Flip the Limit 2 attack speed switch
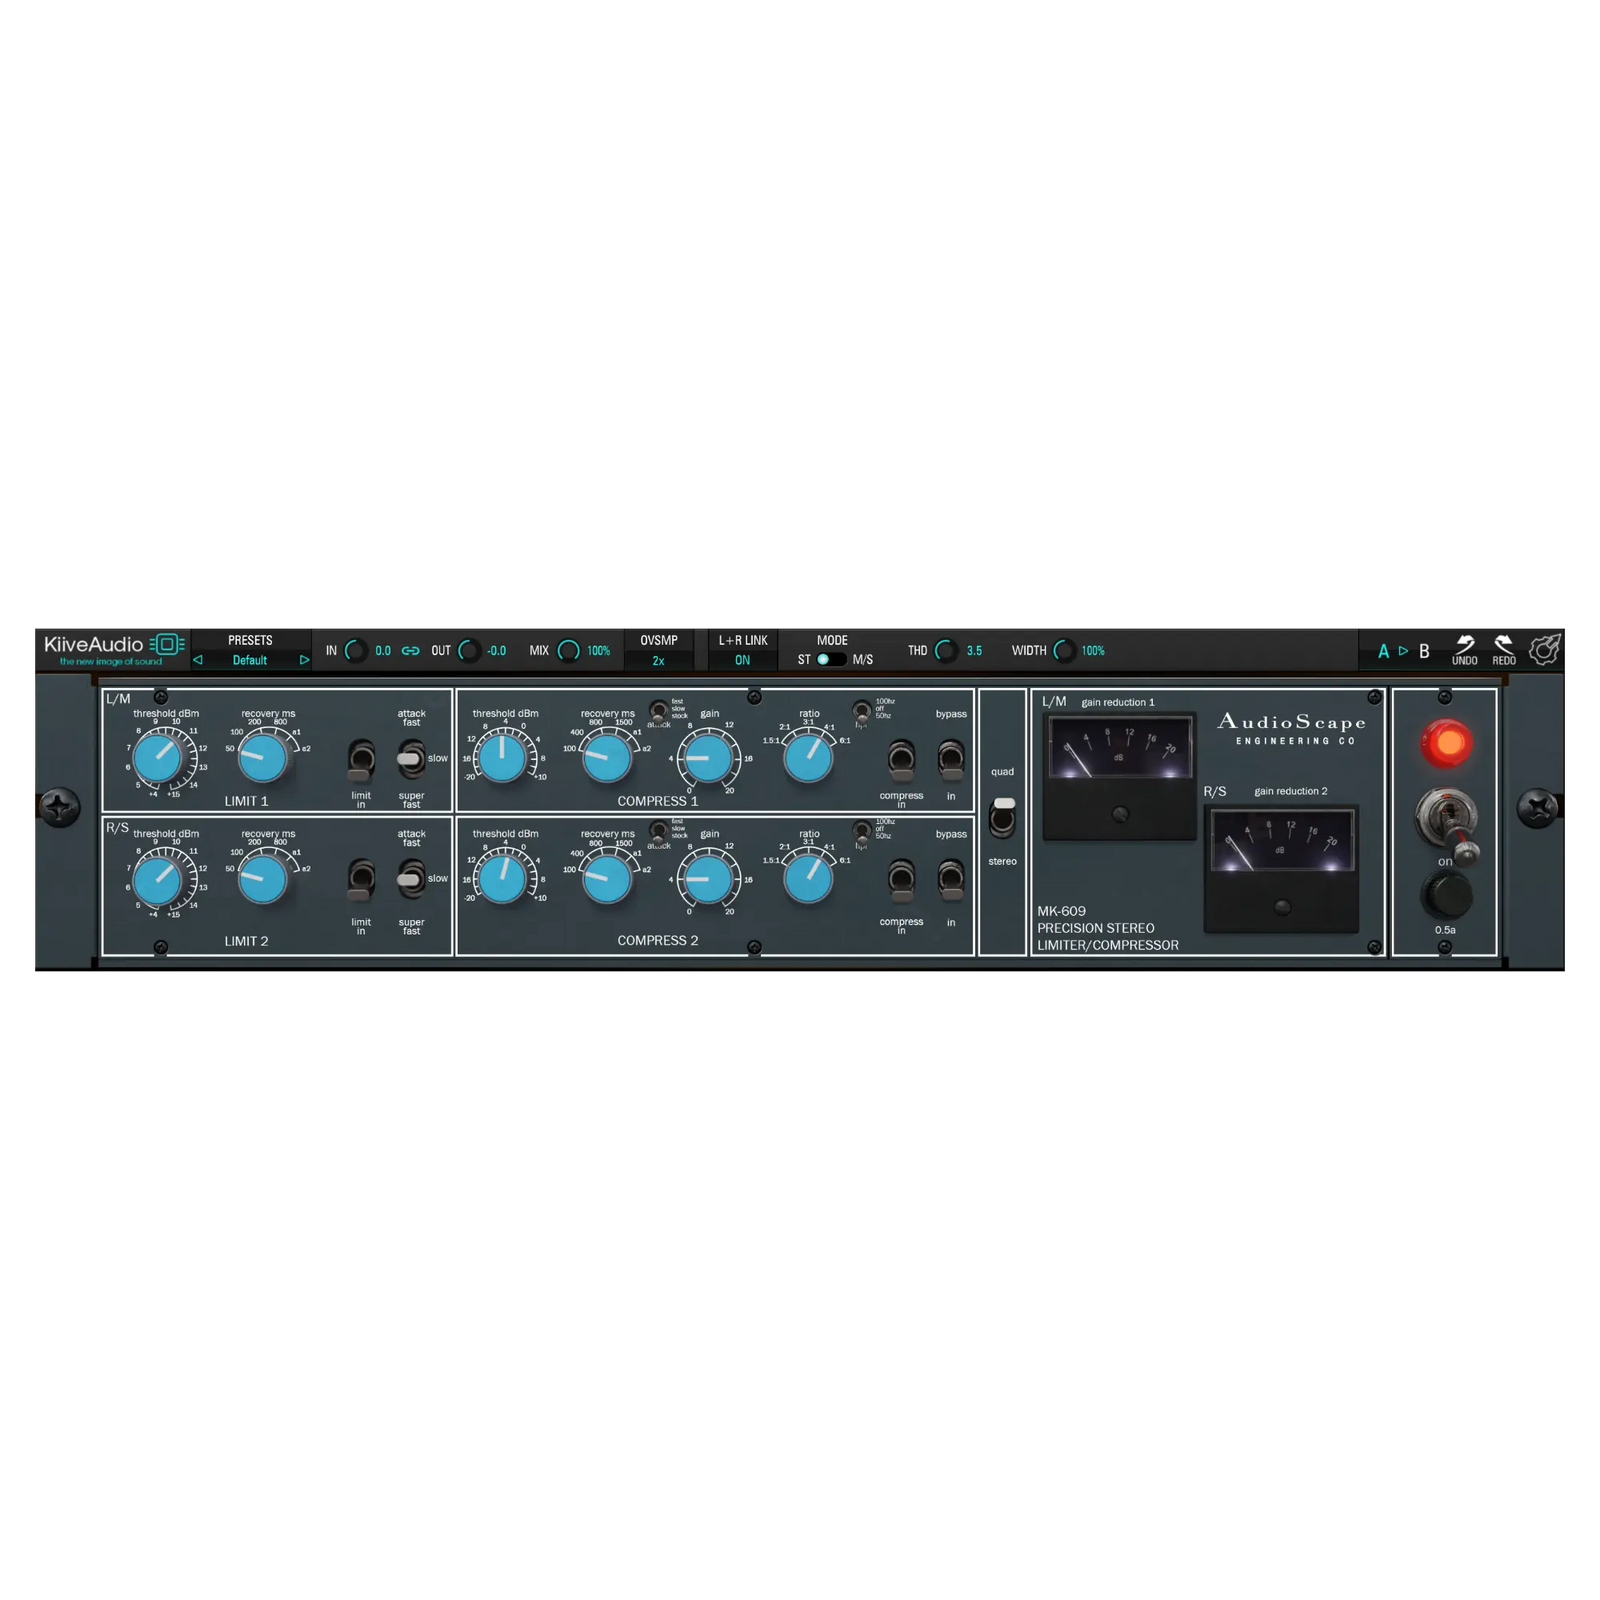This screenshot has width=1600, height=1600. 411,879
